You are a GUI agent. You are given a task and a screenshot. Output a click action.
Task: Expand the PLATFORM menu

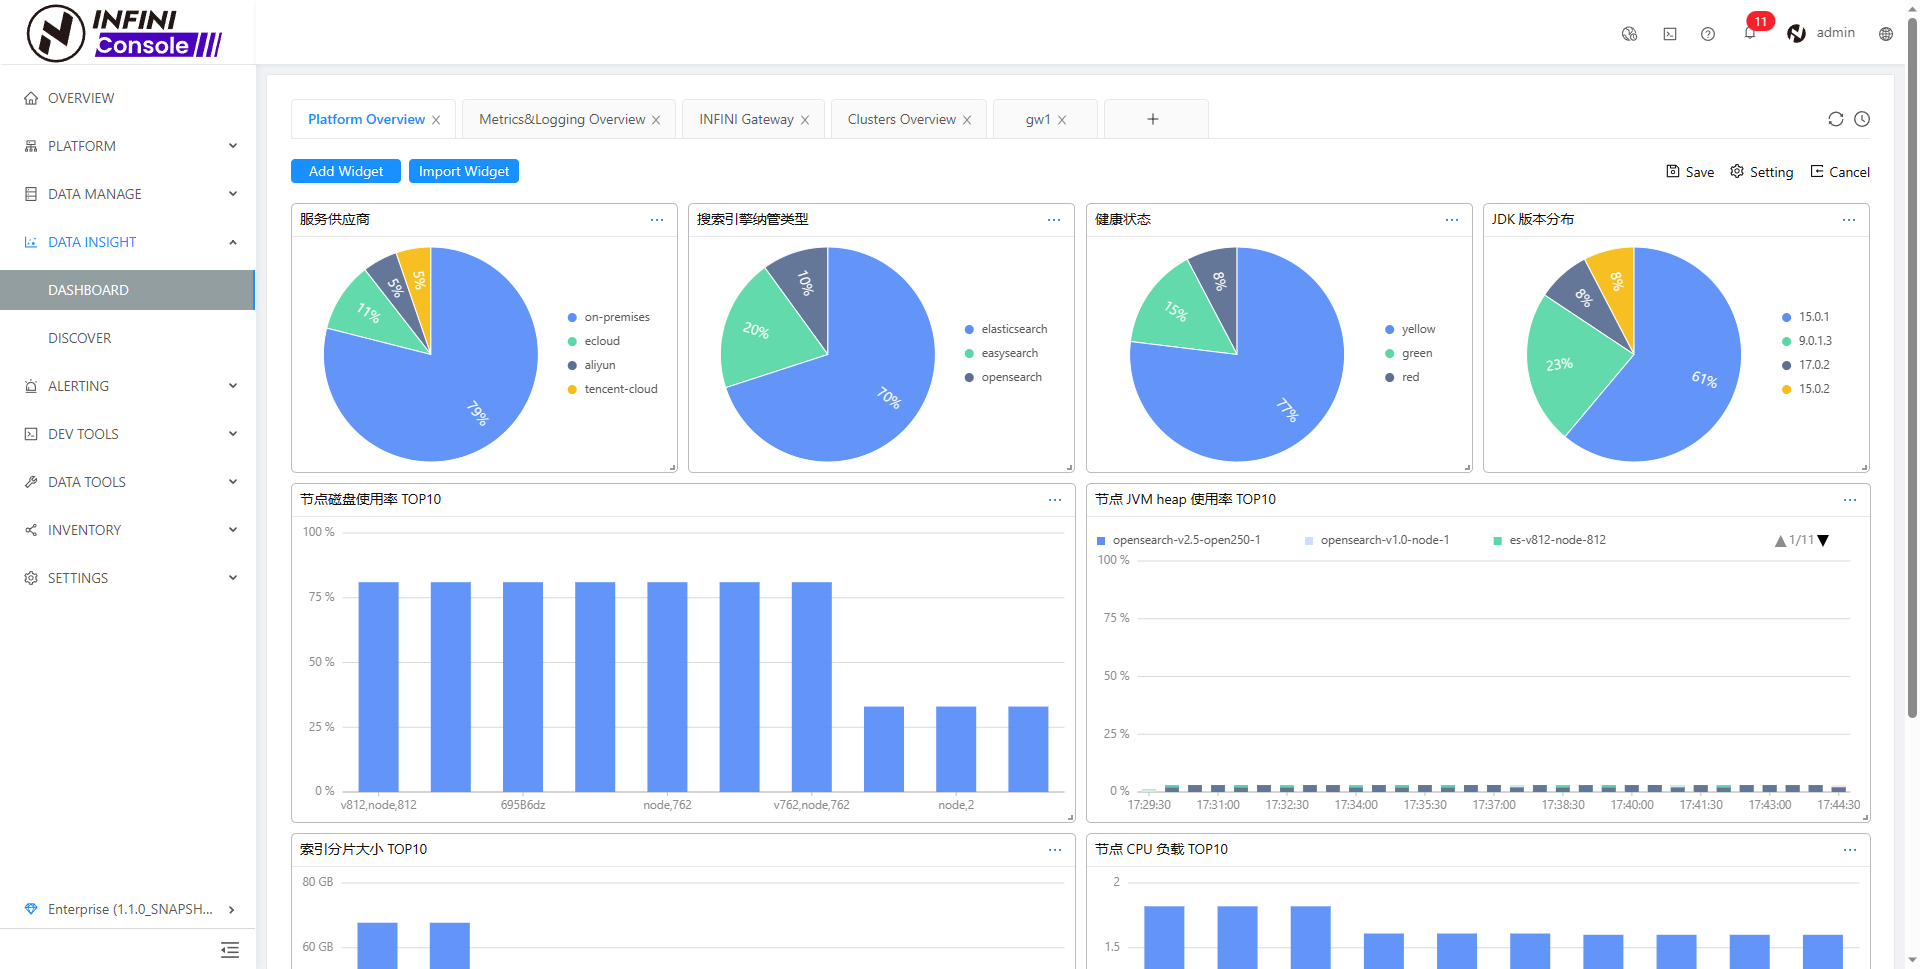coord(128,146)
